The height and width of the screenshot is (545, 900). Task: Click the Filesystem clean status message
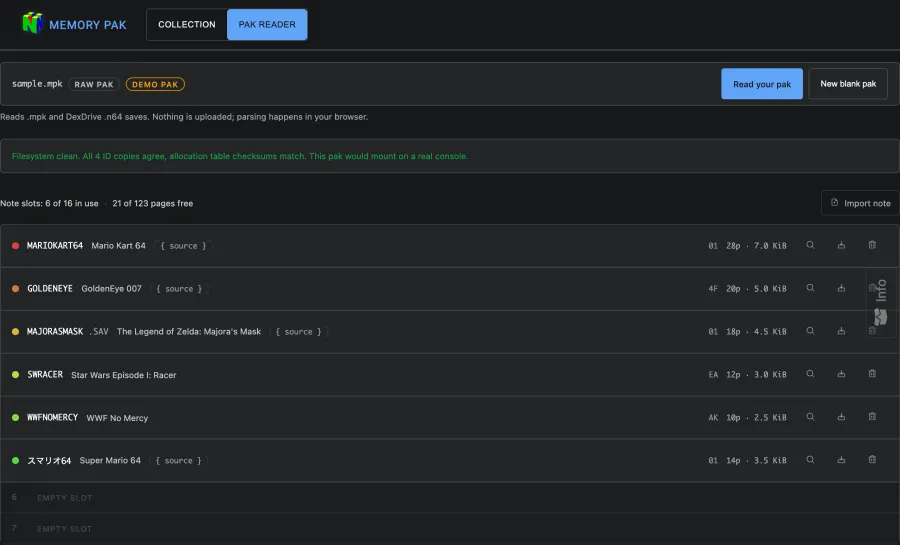coord(240,156)
